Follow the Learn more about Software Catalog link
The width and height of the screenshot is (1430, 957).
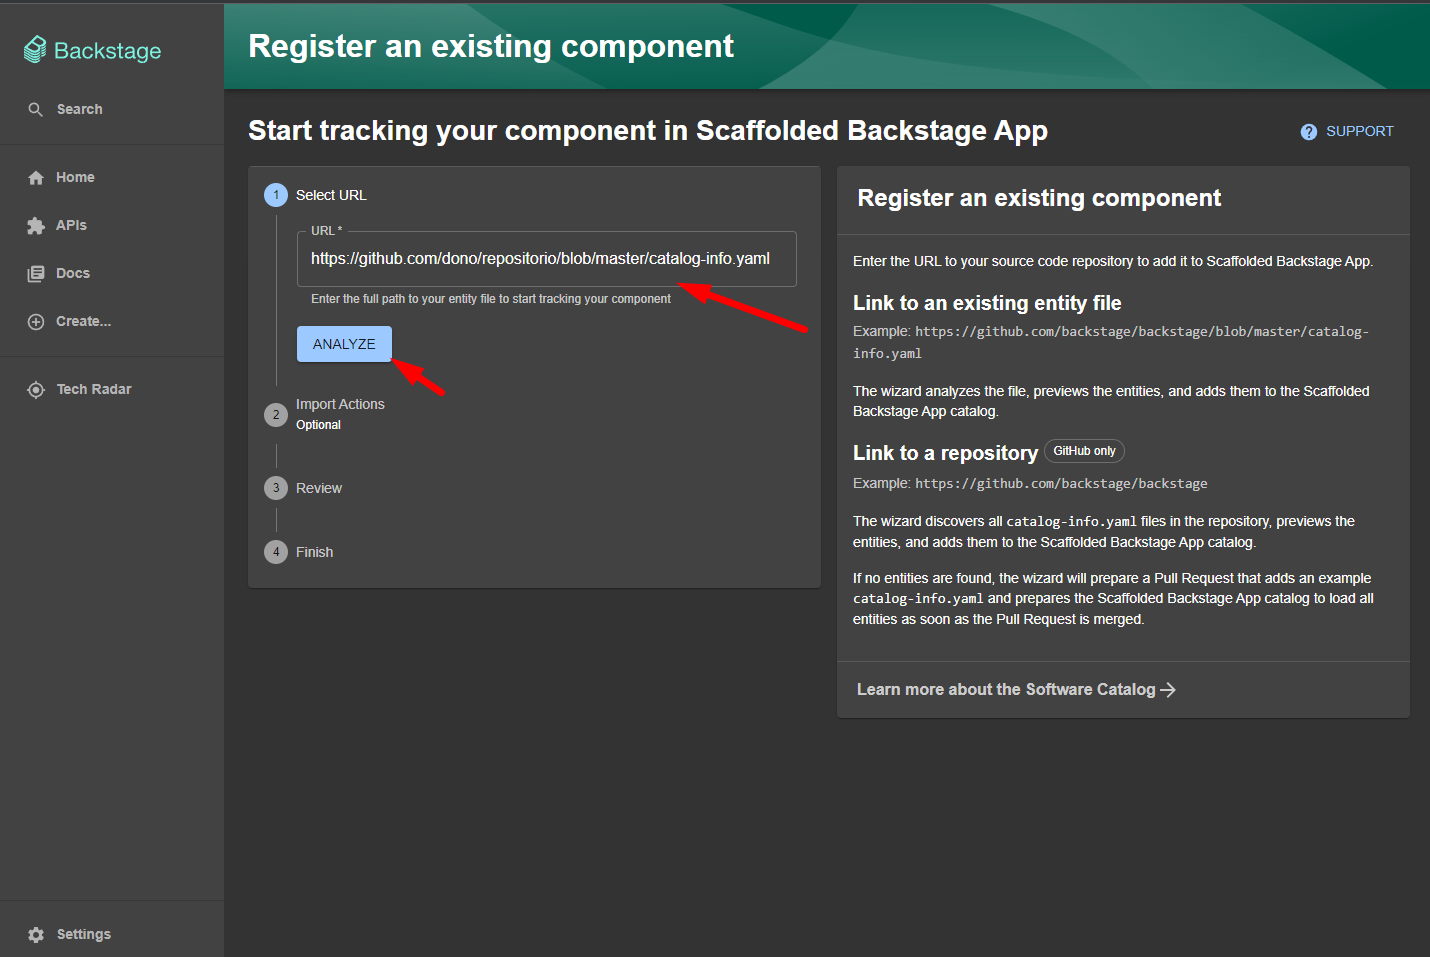[x=1015, y=689]
